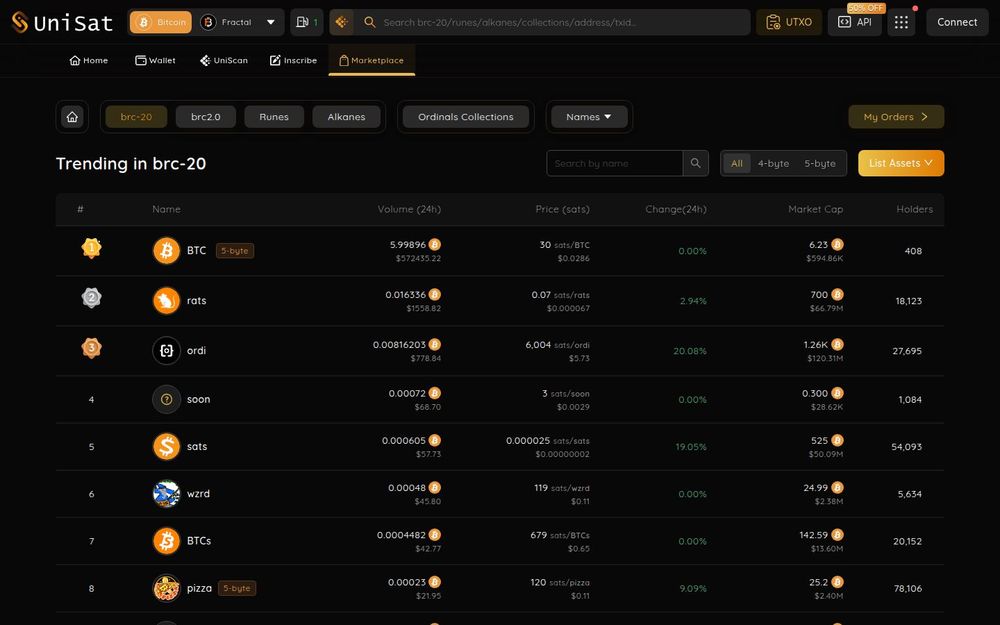Filter trending list by 5-byte
The height and width of the screenshot is (625, 1000).
pos(820,163)
